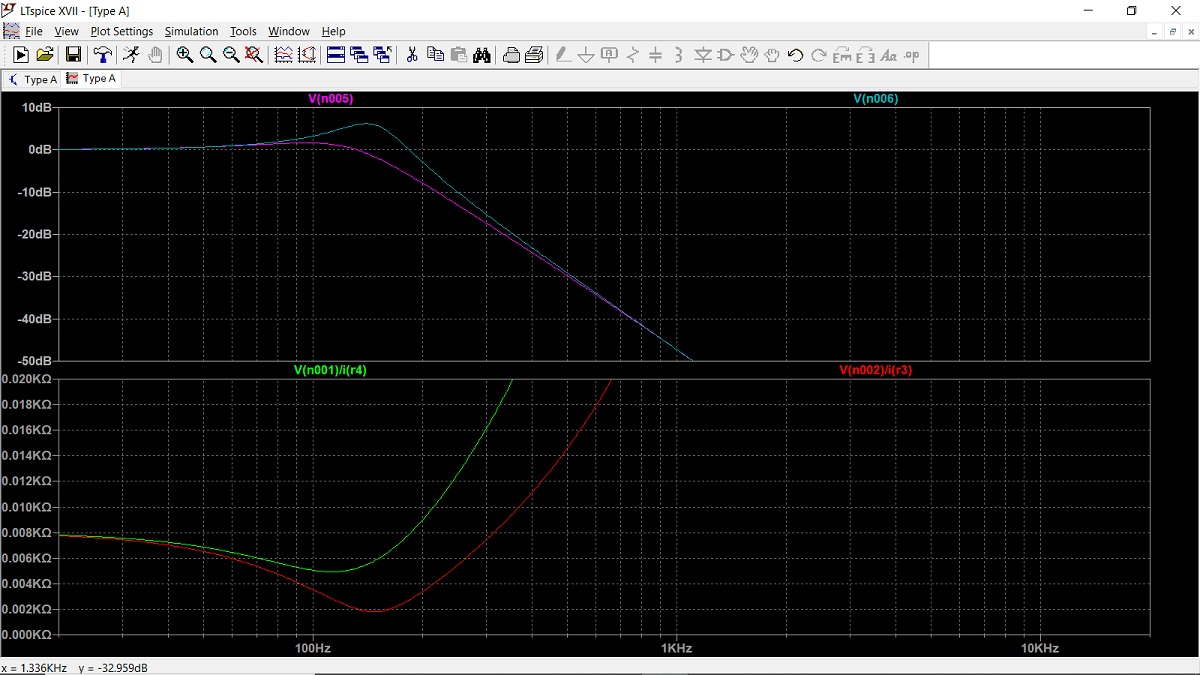1200x675 pixels.
Task: Open the File menu
Action: (x=34, y=31)
